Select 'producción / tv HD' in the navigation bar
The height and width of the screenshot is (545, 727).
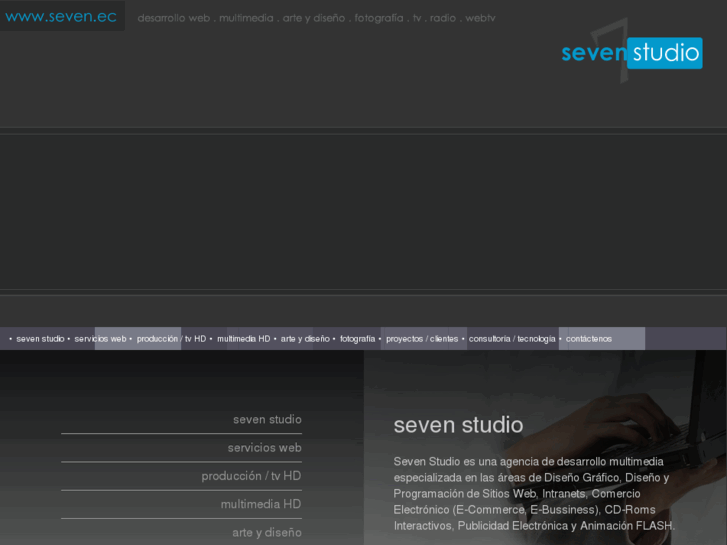pyautogui.click(x=171, y=339)
